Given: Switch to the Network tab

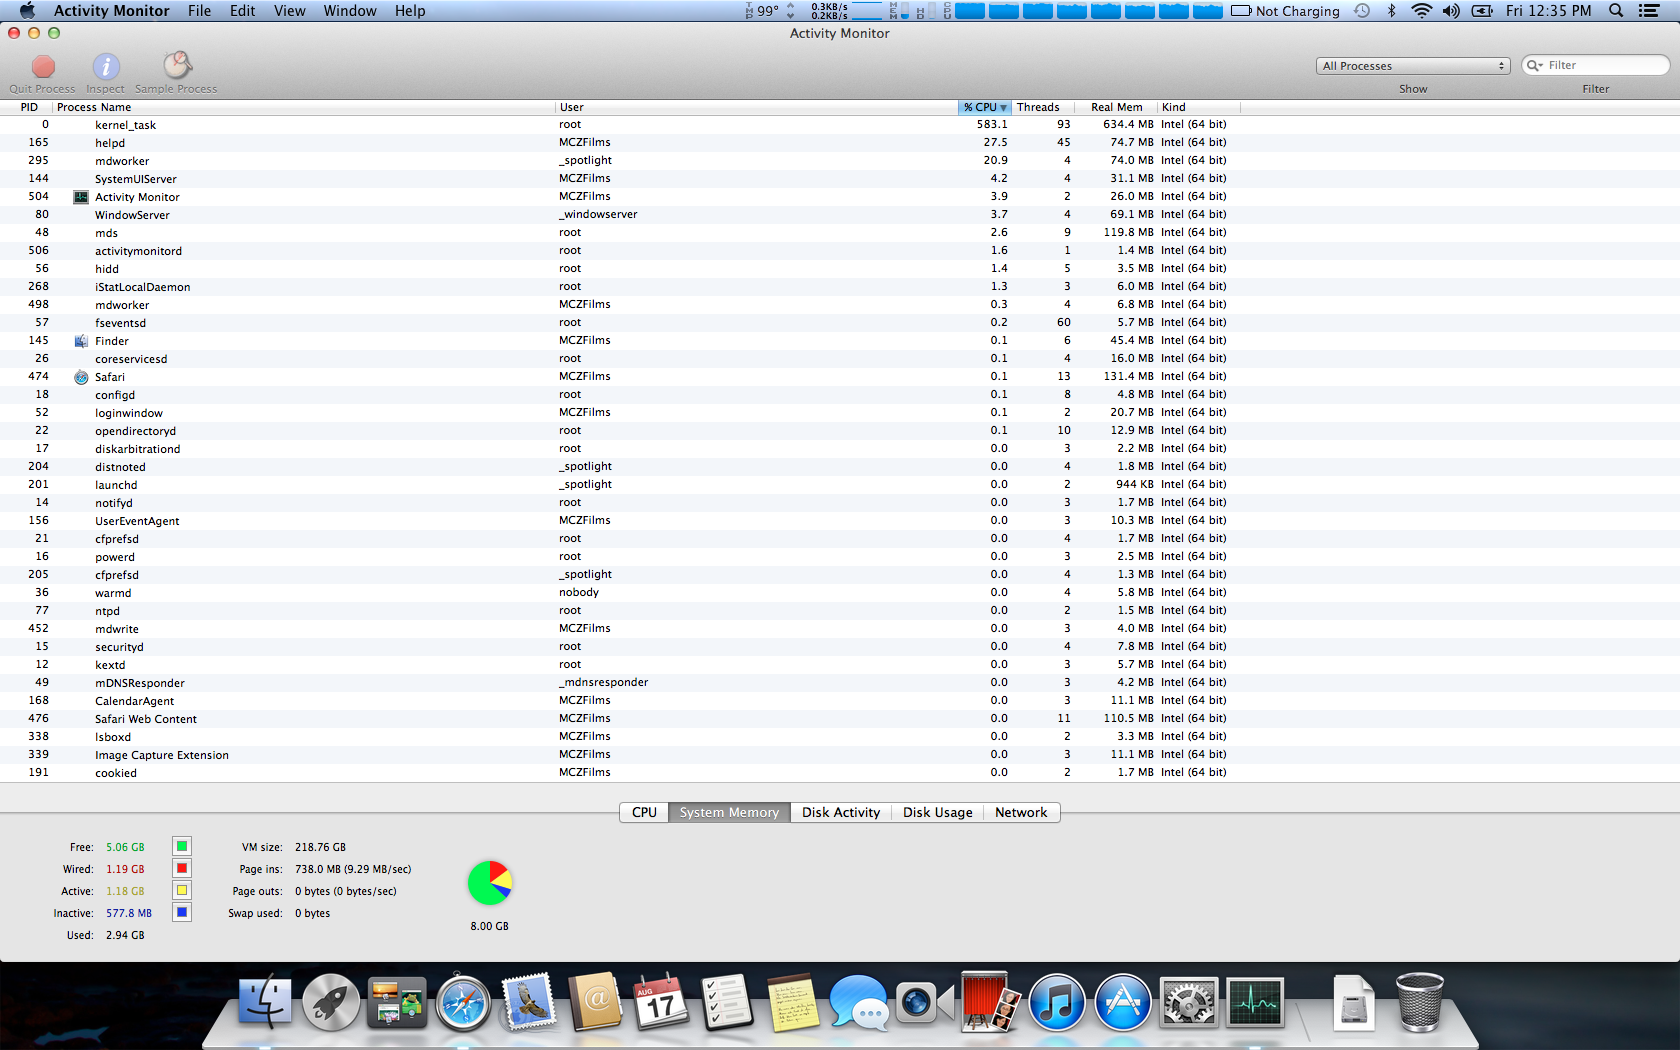Looking at the screenshot, I should pos(1021,812).
